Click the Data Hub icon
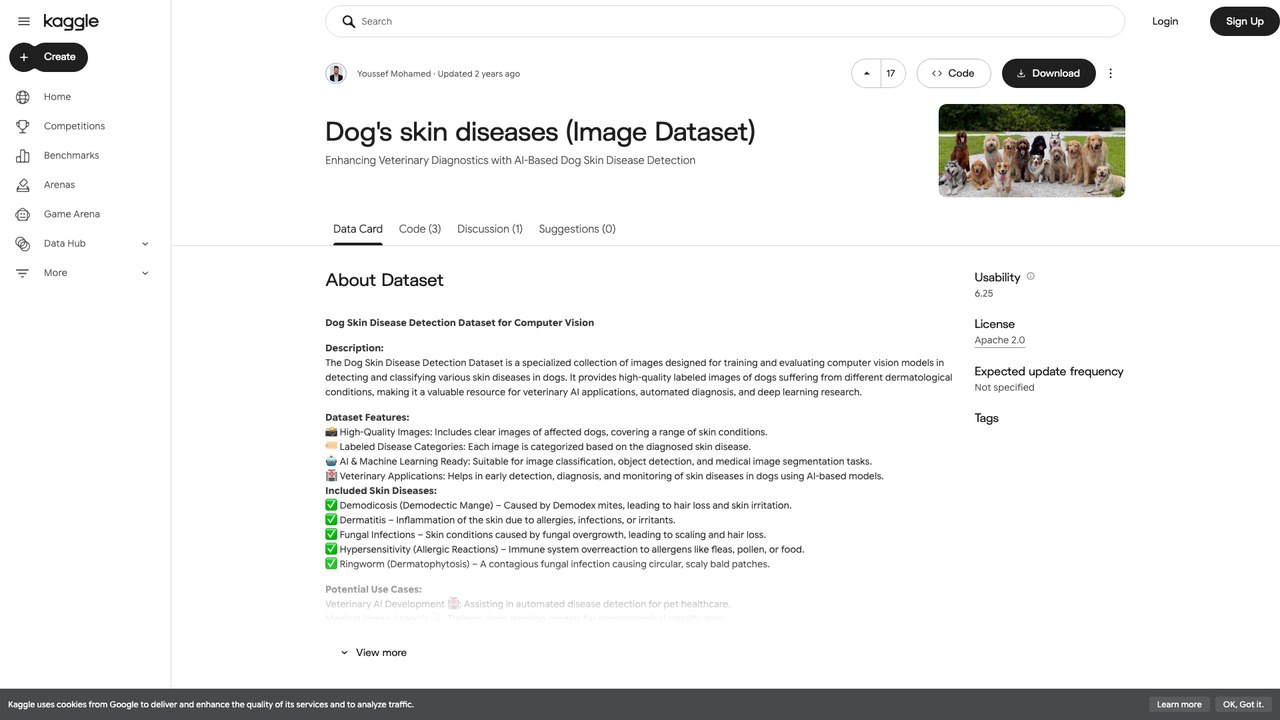Image resolution: width=1280 pixels, height=720 pixels. [x=23, y=243]
